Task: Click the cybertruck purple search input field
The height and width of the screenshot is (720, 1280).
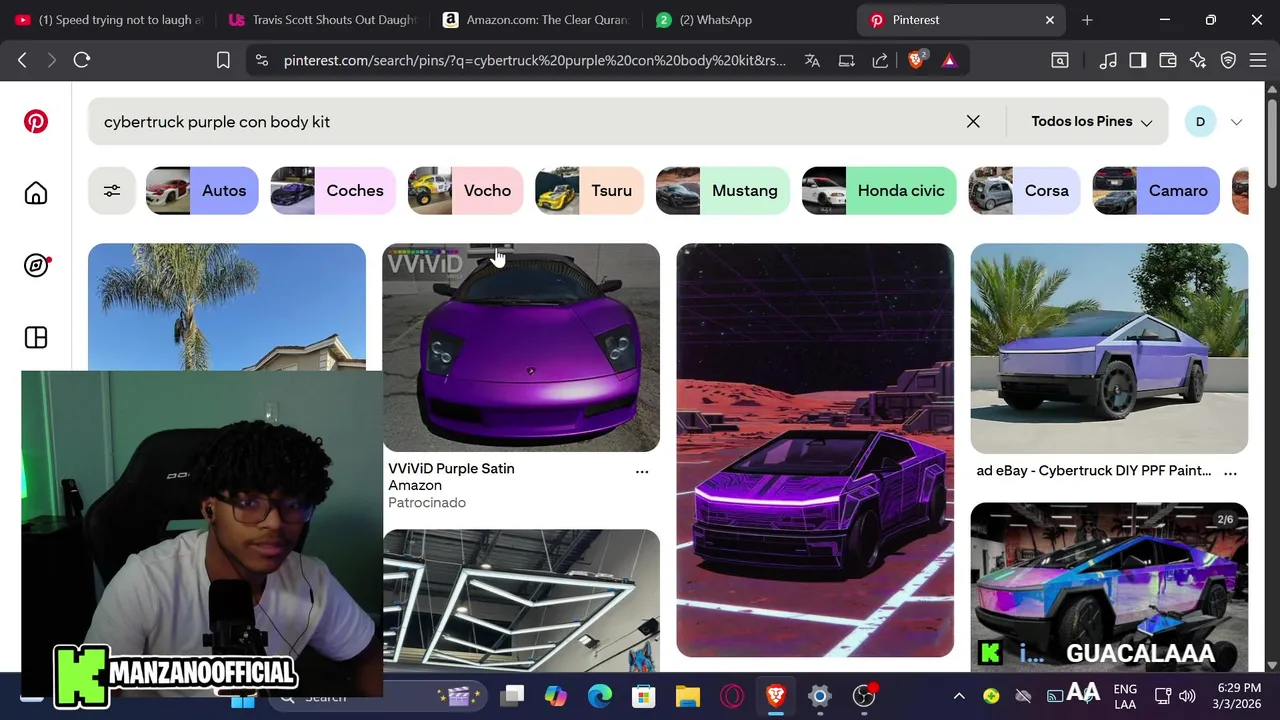Action: pyautogui.click(x=520, y=121)
